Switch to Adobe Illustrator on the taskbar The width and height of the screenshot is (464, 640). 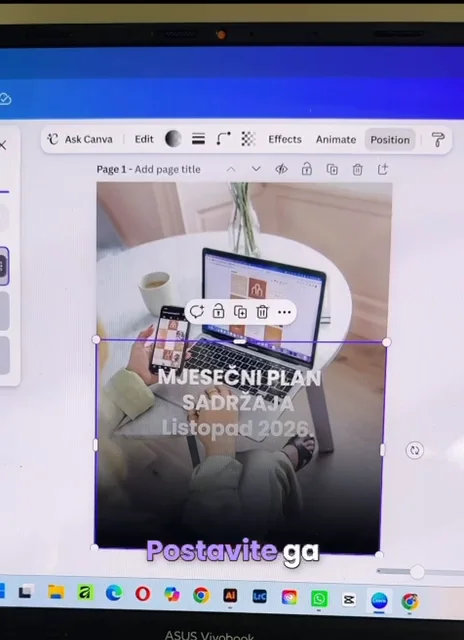coord(230,596)
